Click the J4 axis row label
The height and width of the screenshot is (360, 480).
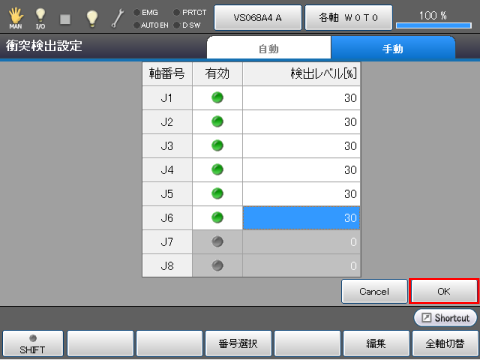tap(167, 170)
